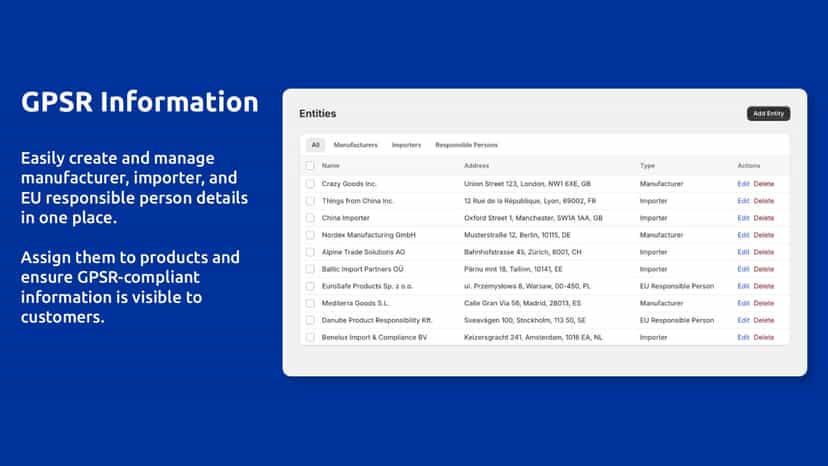Select the All tab

pos(315,145)
